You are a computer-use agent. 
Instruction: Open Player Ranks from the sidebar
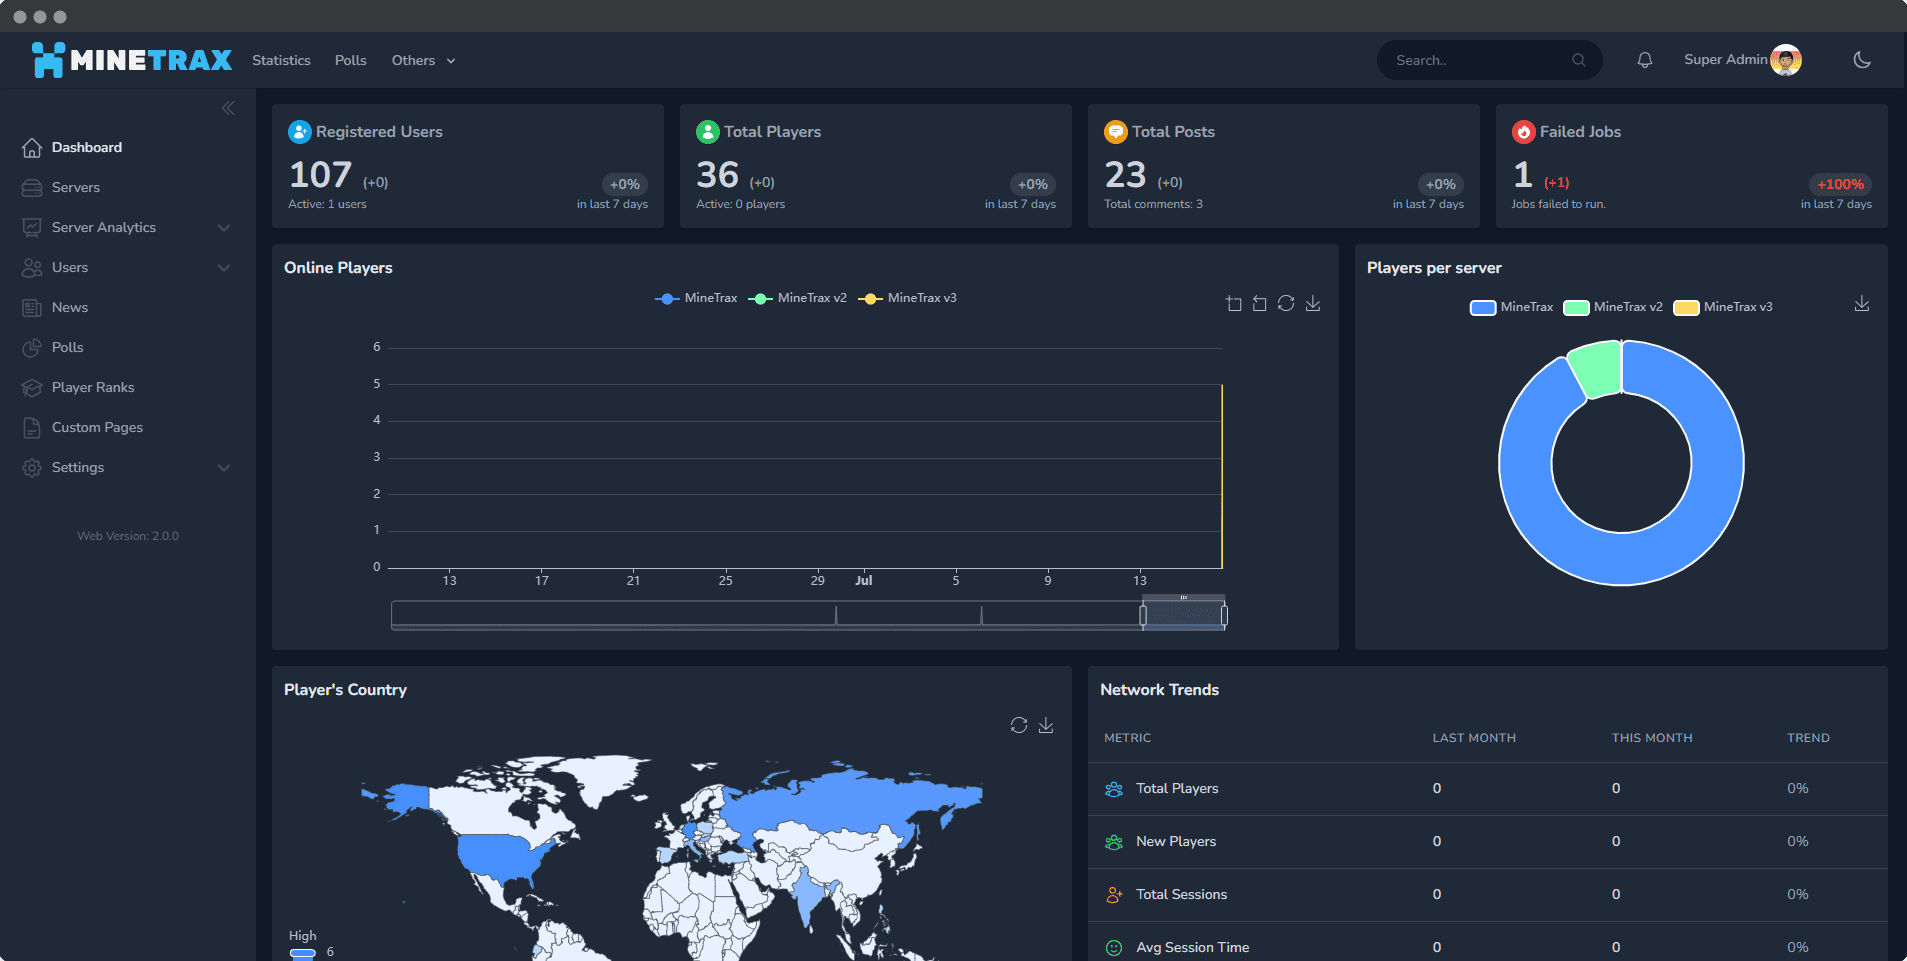coord(93,387)
